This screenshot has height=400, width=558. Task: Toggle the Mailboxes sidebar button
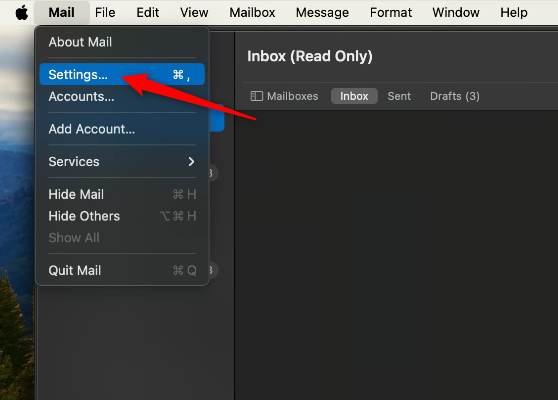pyautogui.click(x=284, y=96)
